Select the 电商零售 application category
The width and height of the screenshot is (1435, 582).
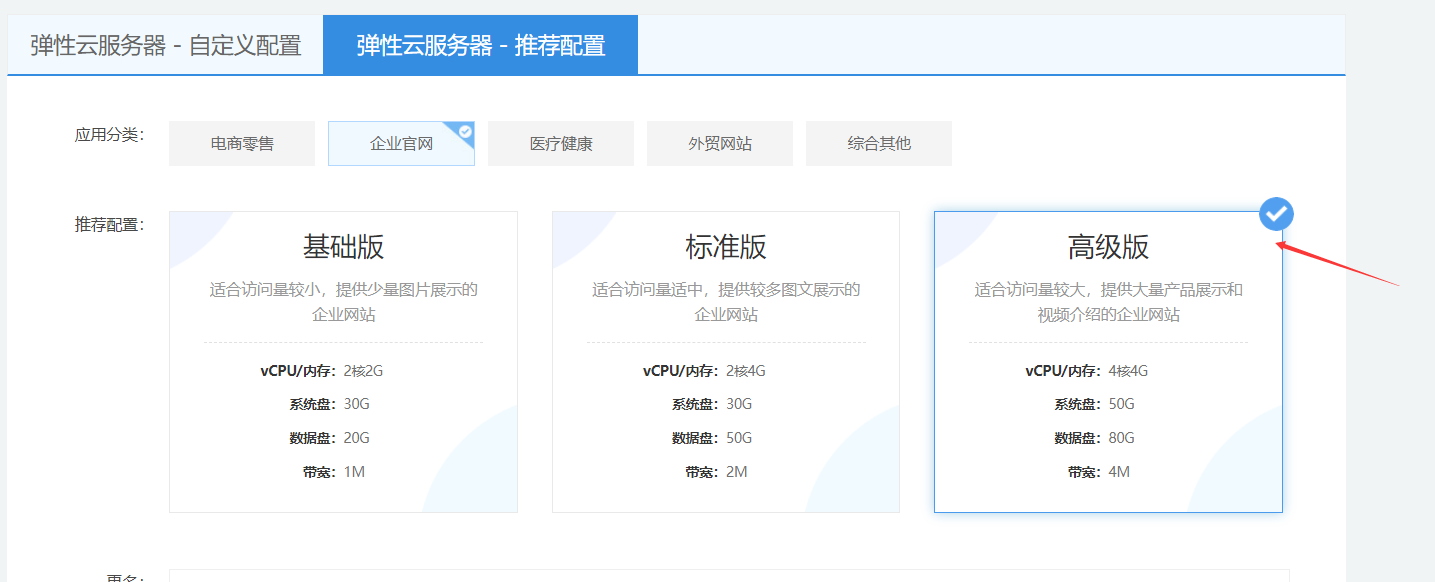point(241,143)
